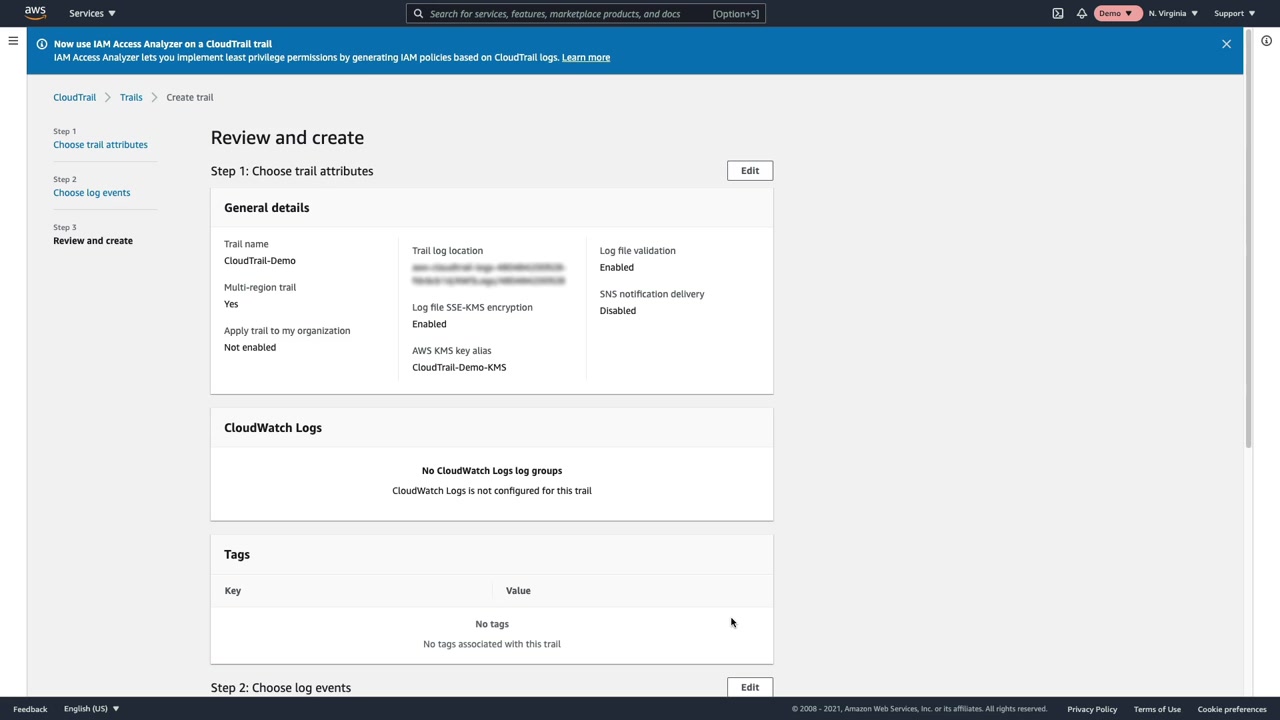1280x720 pixels.
Task: Open the right-side info panel icon
Action: pyautogui.click(x=1266, y=41)
